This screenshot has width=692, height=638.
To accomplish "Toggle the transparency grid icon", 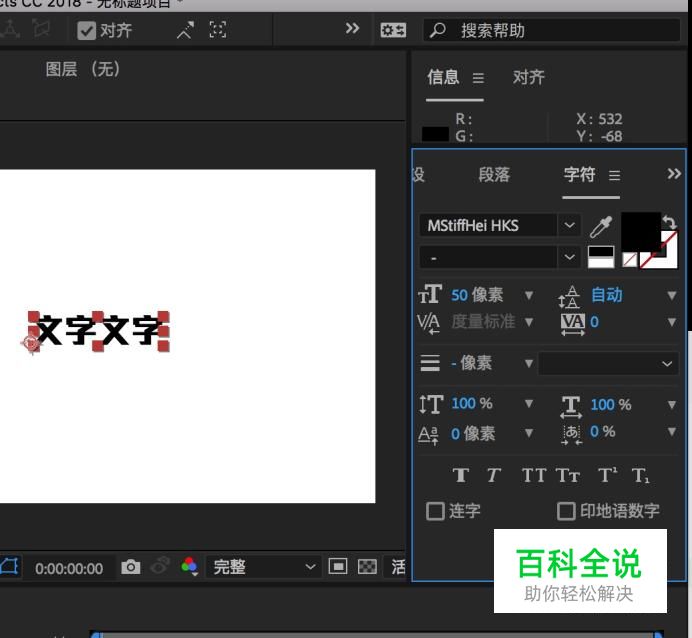I will coord(367,567).
